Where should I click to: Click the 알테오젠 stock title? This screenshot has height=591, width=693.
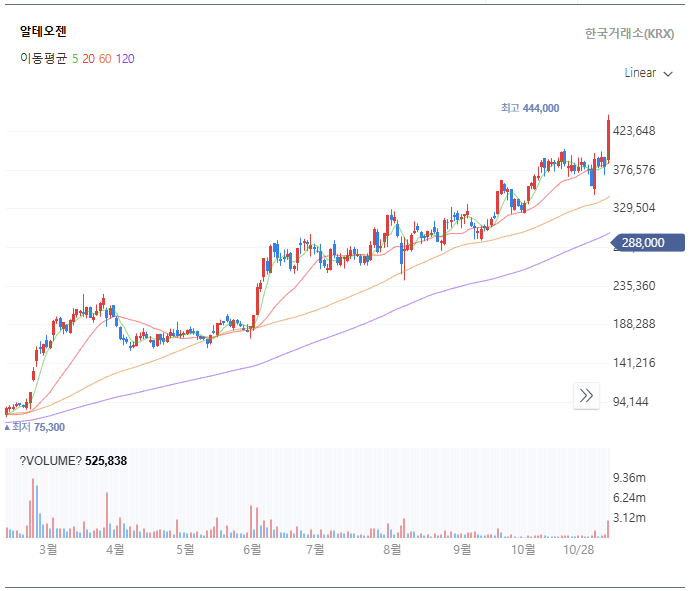(43, 31)
